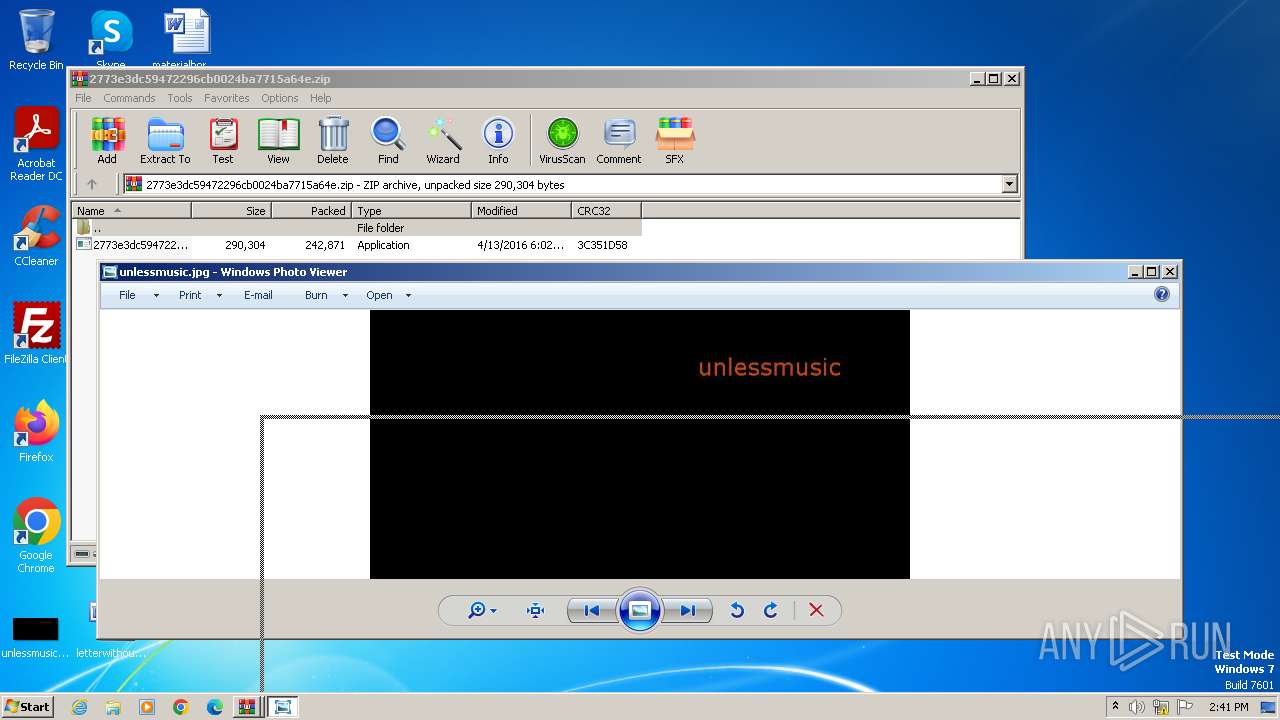Open Chrome from taskbar
Image resolution: width=1280 pixels, height=720 pixels.
pos(181,707)
